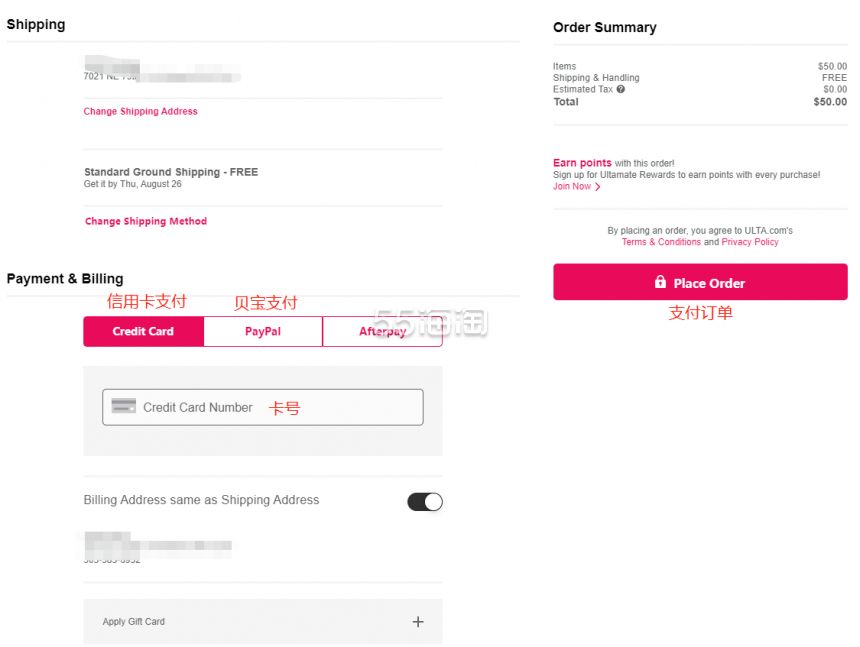Switch to the PayPal payment tab
The height and width of the screenshot is (647, 860).
tap(263, 331)
